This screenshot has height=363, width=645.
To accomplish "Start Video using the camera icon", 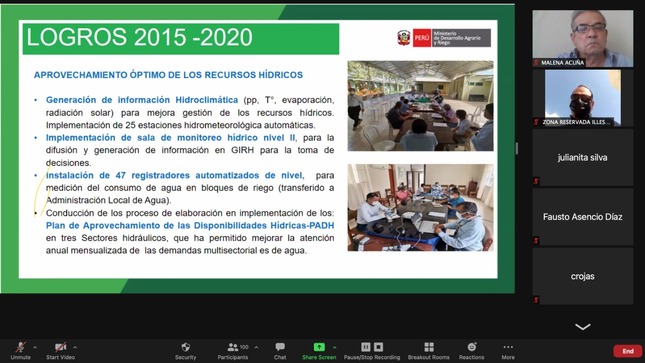I will click(x=60, y=351).
